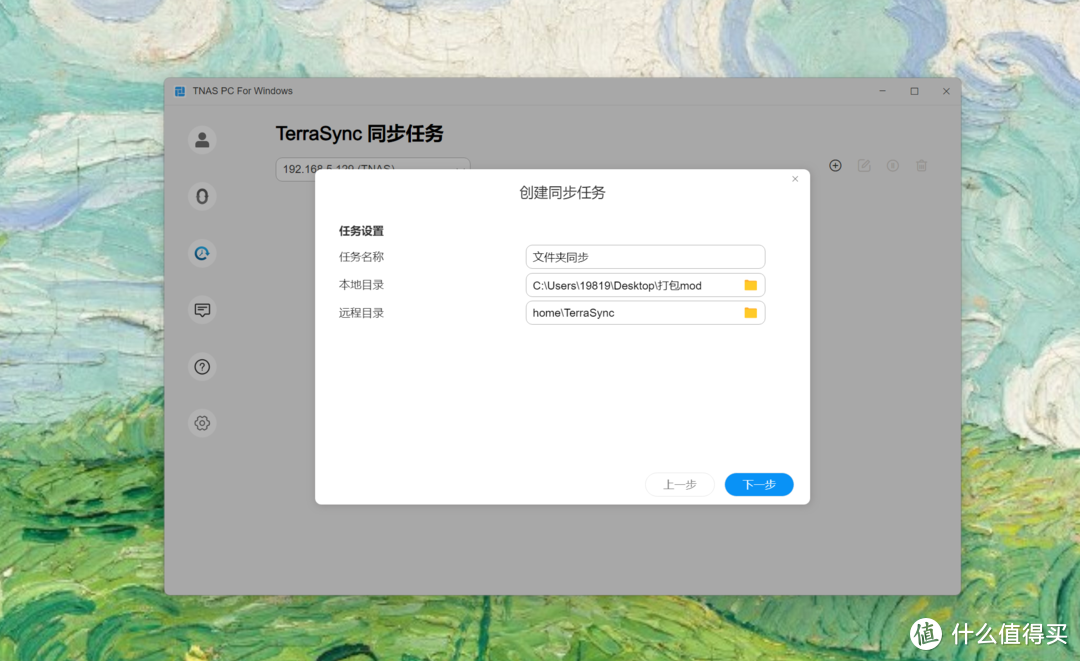Browse local directory via folder icon

[751, 284]
